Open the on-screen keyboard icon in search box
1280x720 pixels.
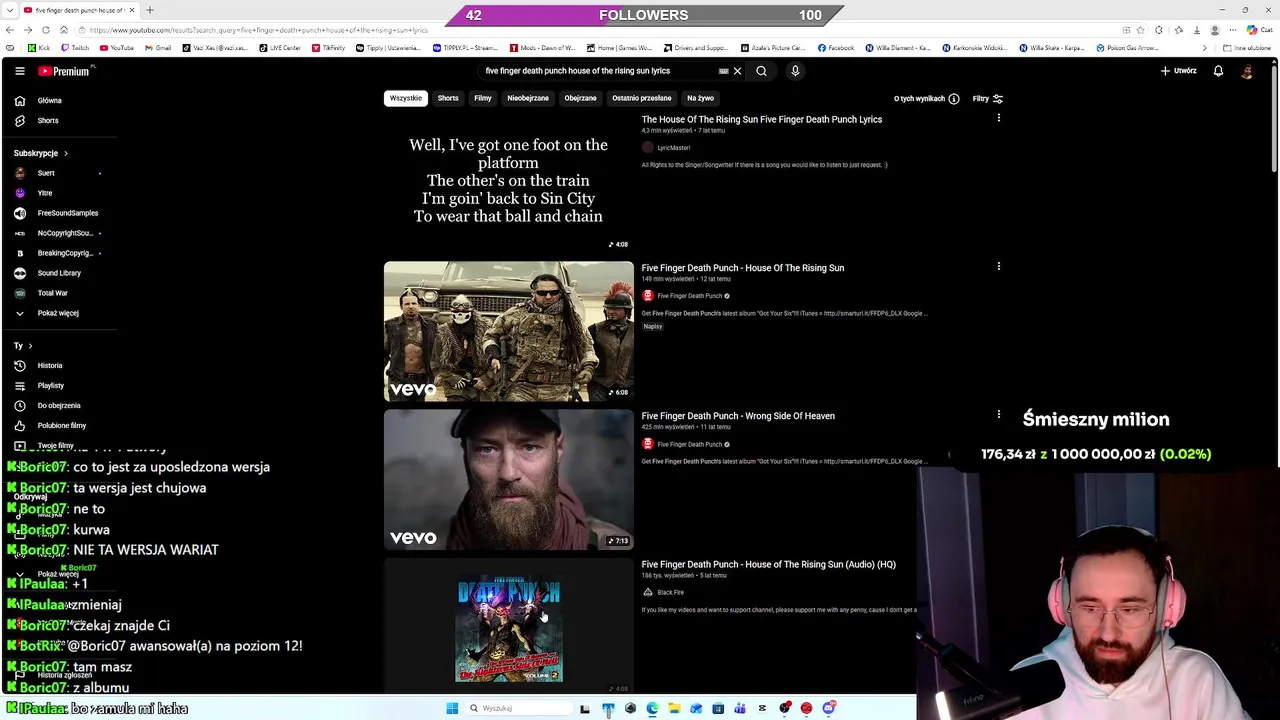[723, 71]
